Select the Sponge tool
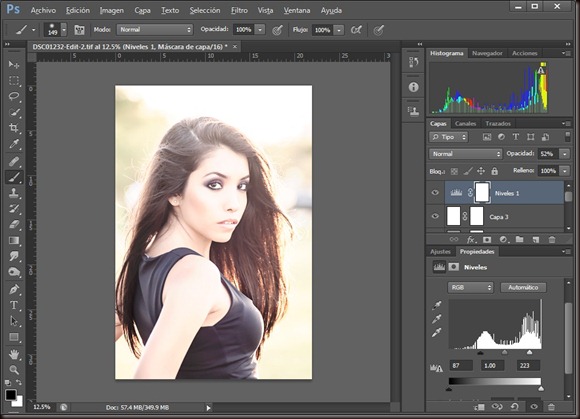The image size is (580, 419). pyautogui.click(x=14, y=273)
